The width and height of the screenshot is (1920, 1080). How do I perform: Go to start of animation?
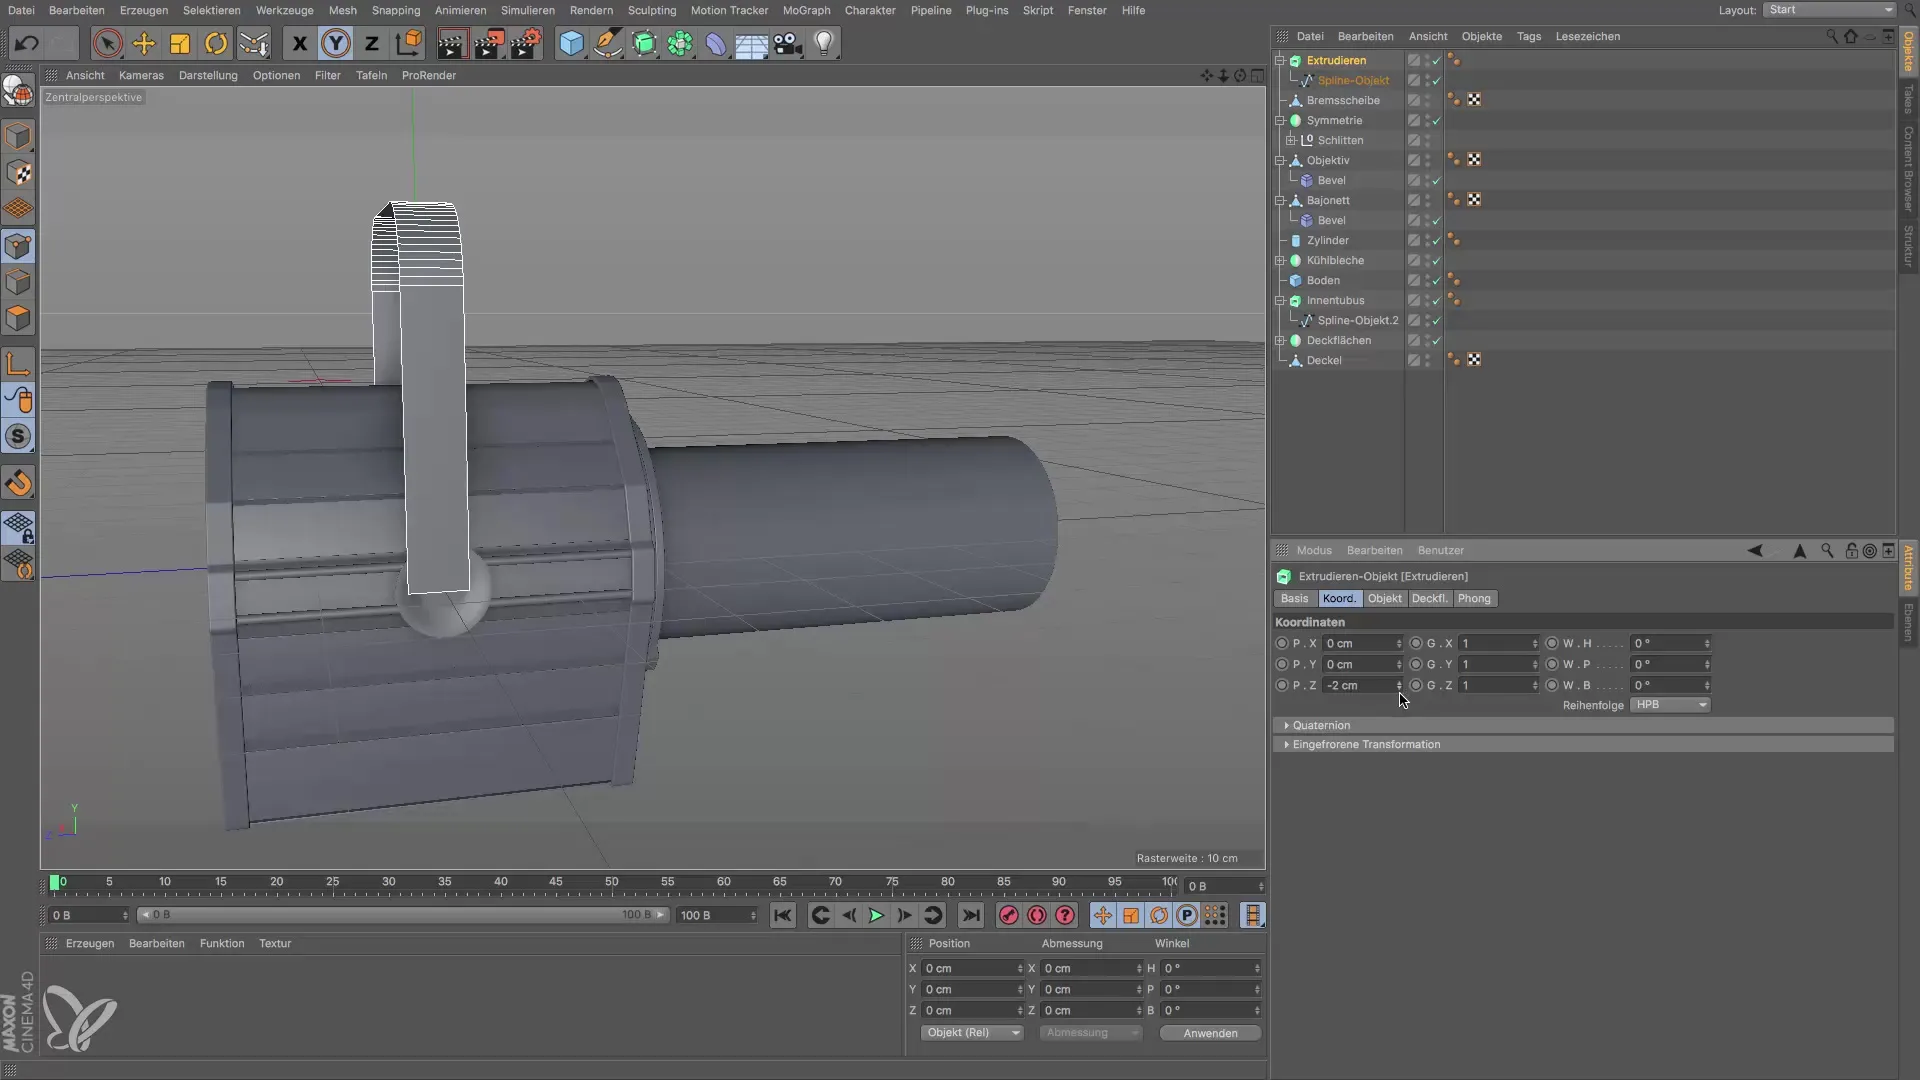click(x=783, y=915)
